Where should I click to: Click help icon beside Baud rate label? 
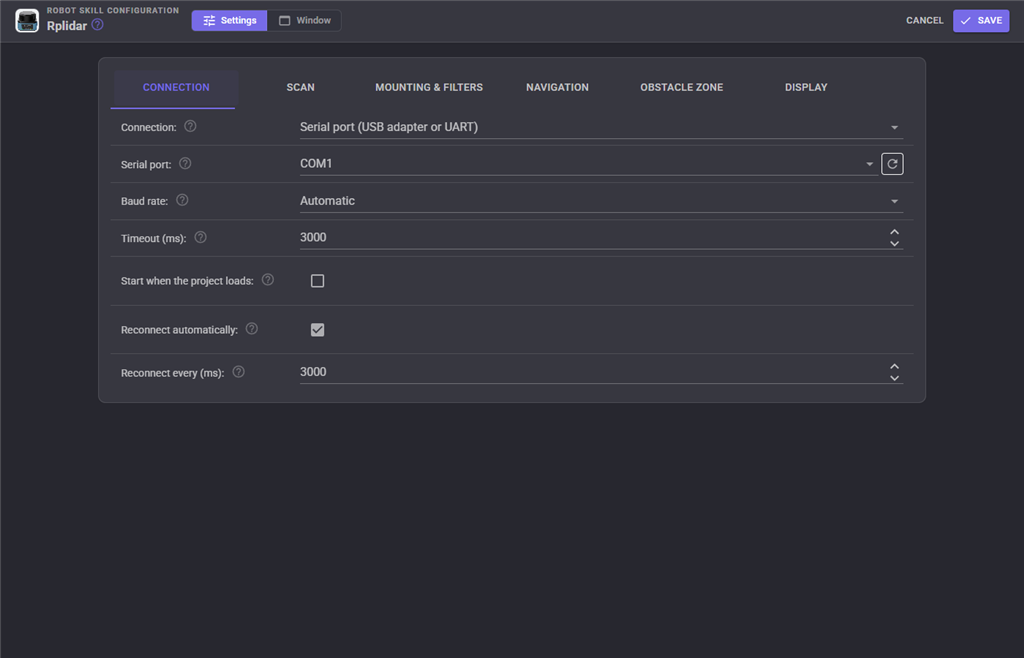182,200
